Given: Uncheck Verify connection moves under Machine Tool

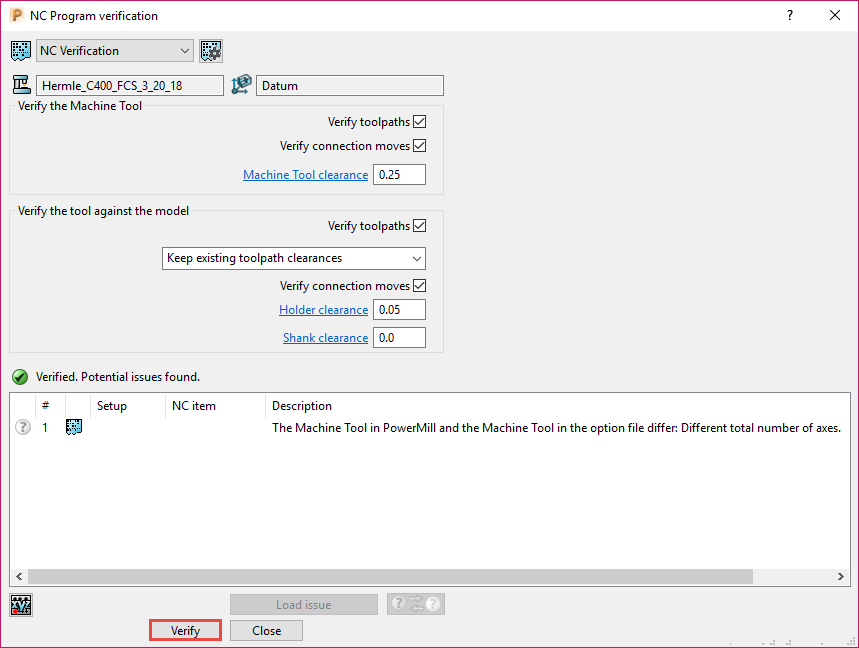Looking at the screenshot, I should click(421, 145).
